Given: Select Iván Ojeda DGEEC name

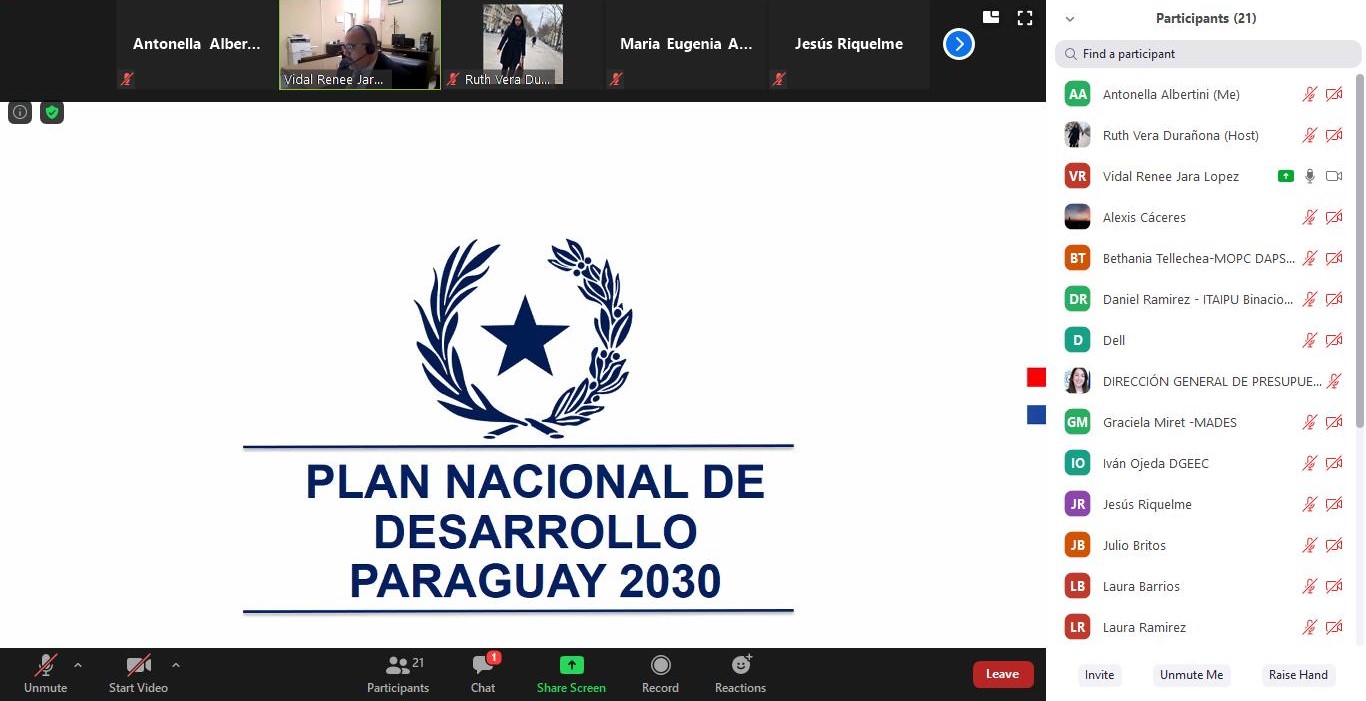Looking at the screenshot, I should (1156, 463).
